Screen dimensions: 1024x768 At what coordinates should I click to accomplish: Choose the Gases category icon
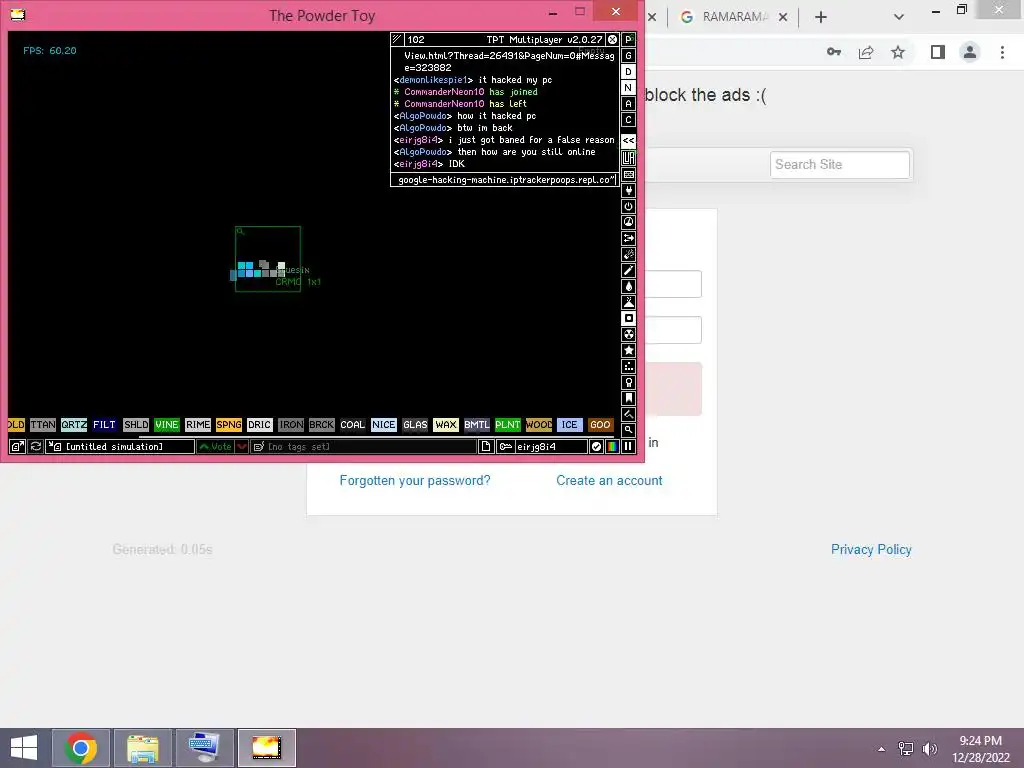[x=628, y=270]
